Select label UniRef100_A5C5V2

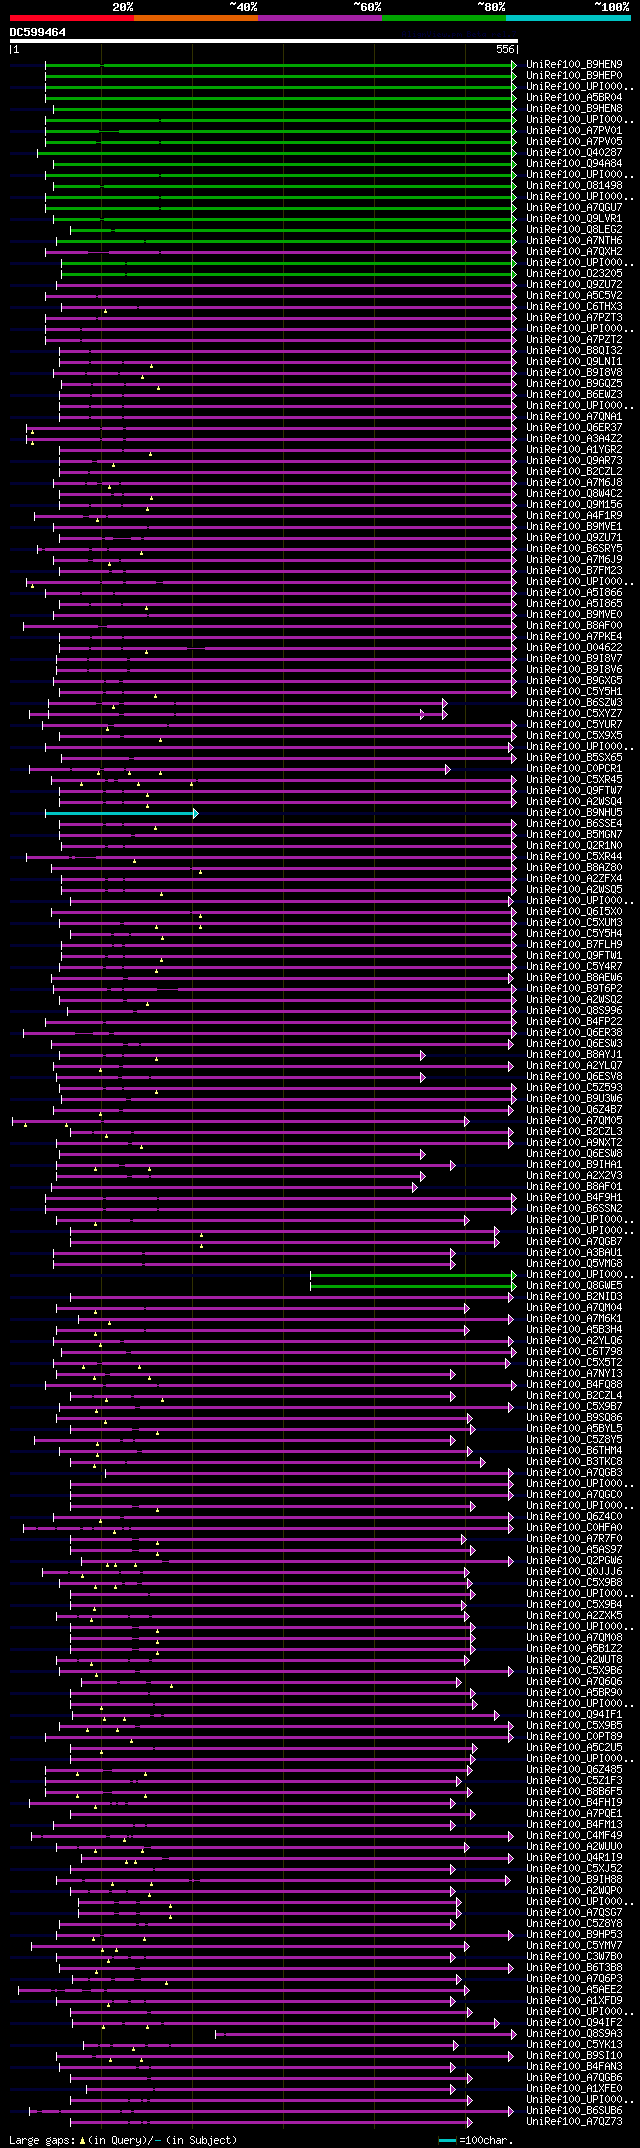click(x=574, y=296)
